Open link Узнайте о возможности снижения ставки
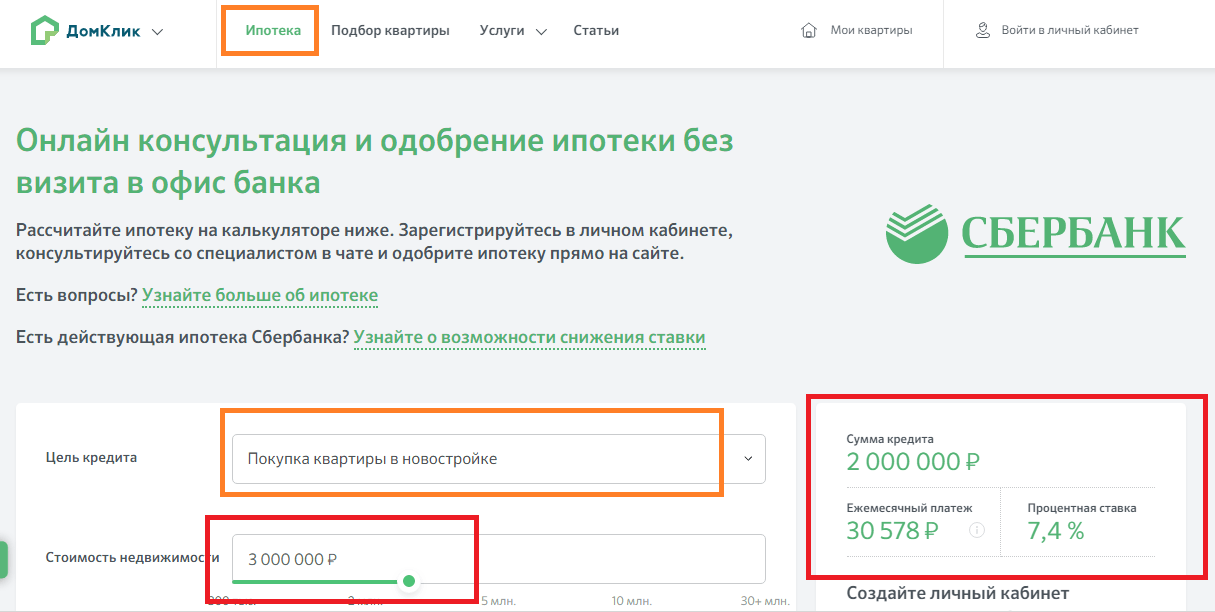This screenshot has height=612, width=1215. coord(529,338)
